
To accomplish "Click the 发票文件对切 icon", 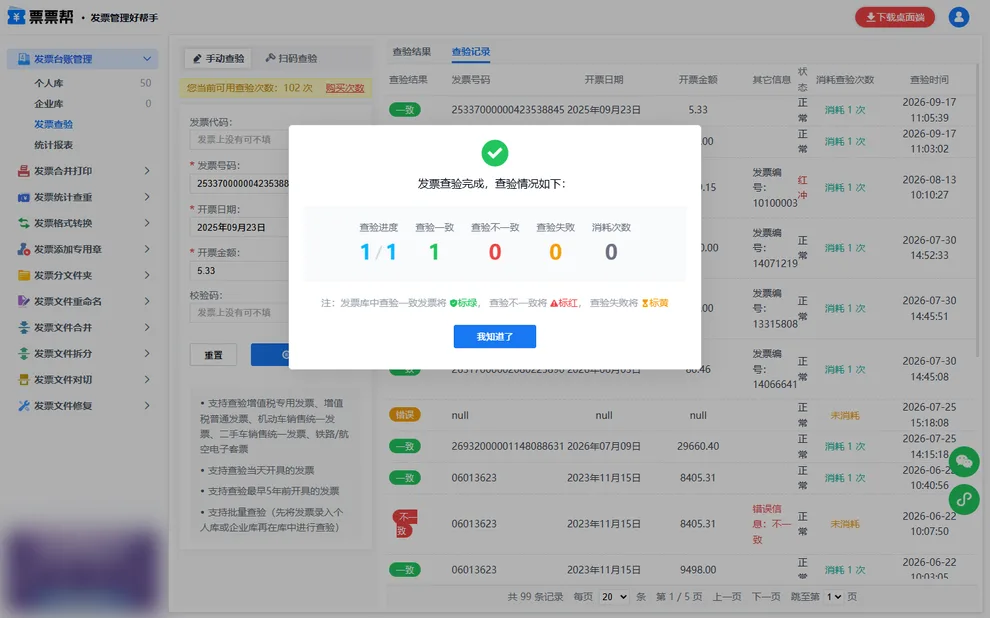I will [23, 379].
